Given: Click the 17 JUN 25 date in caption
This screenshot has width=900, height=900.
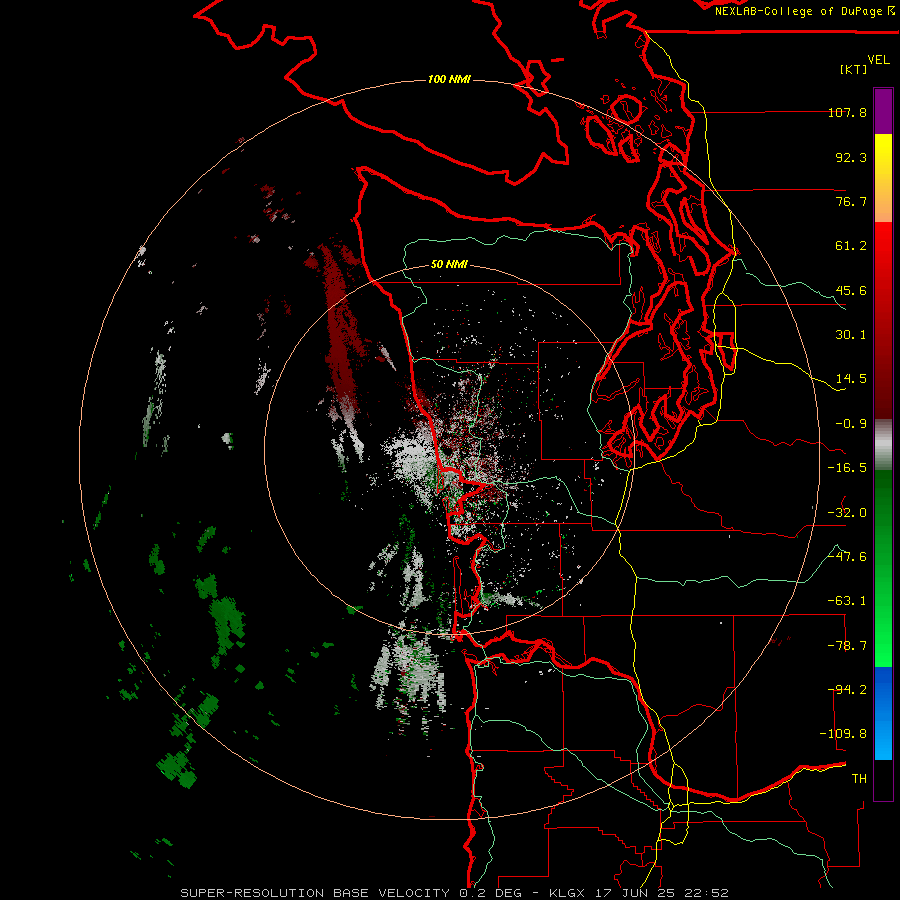Looking at the screenshot, I should click(x=633, y=893).
